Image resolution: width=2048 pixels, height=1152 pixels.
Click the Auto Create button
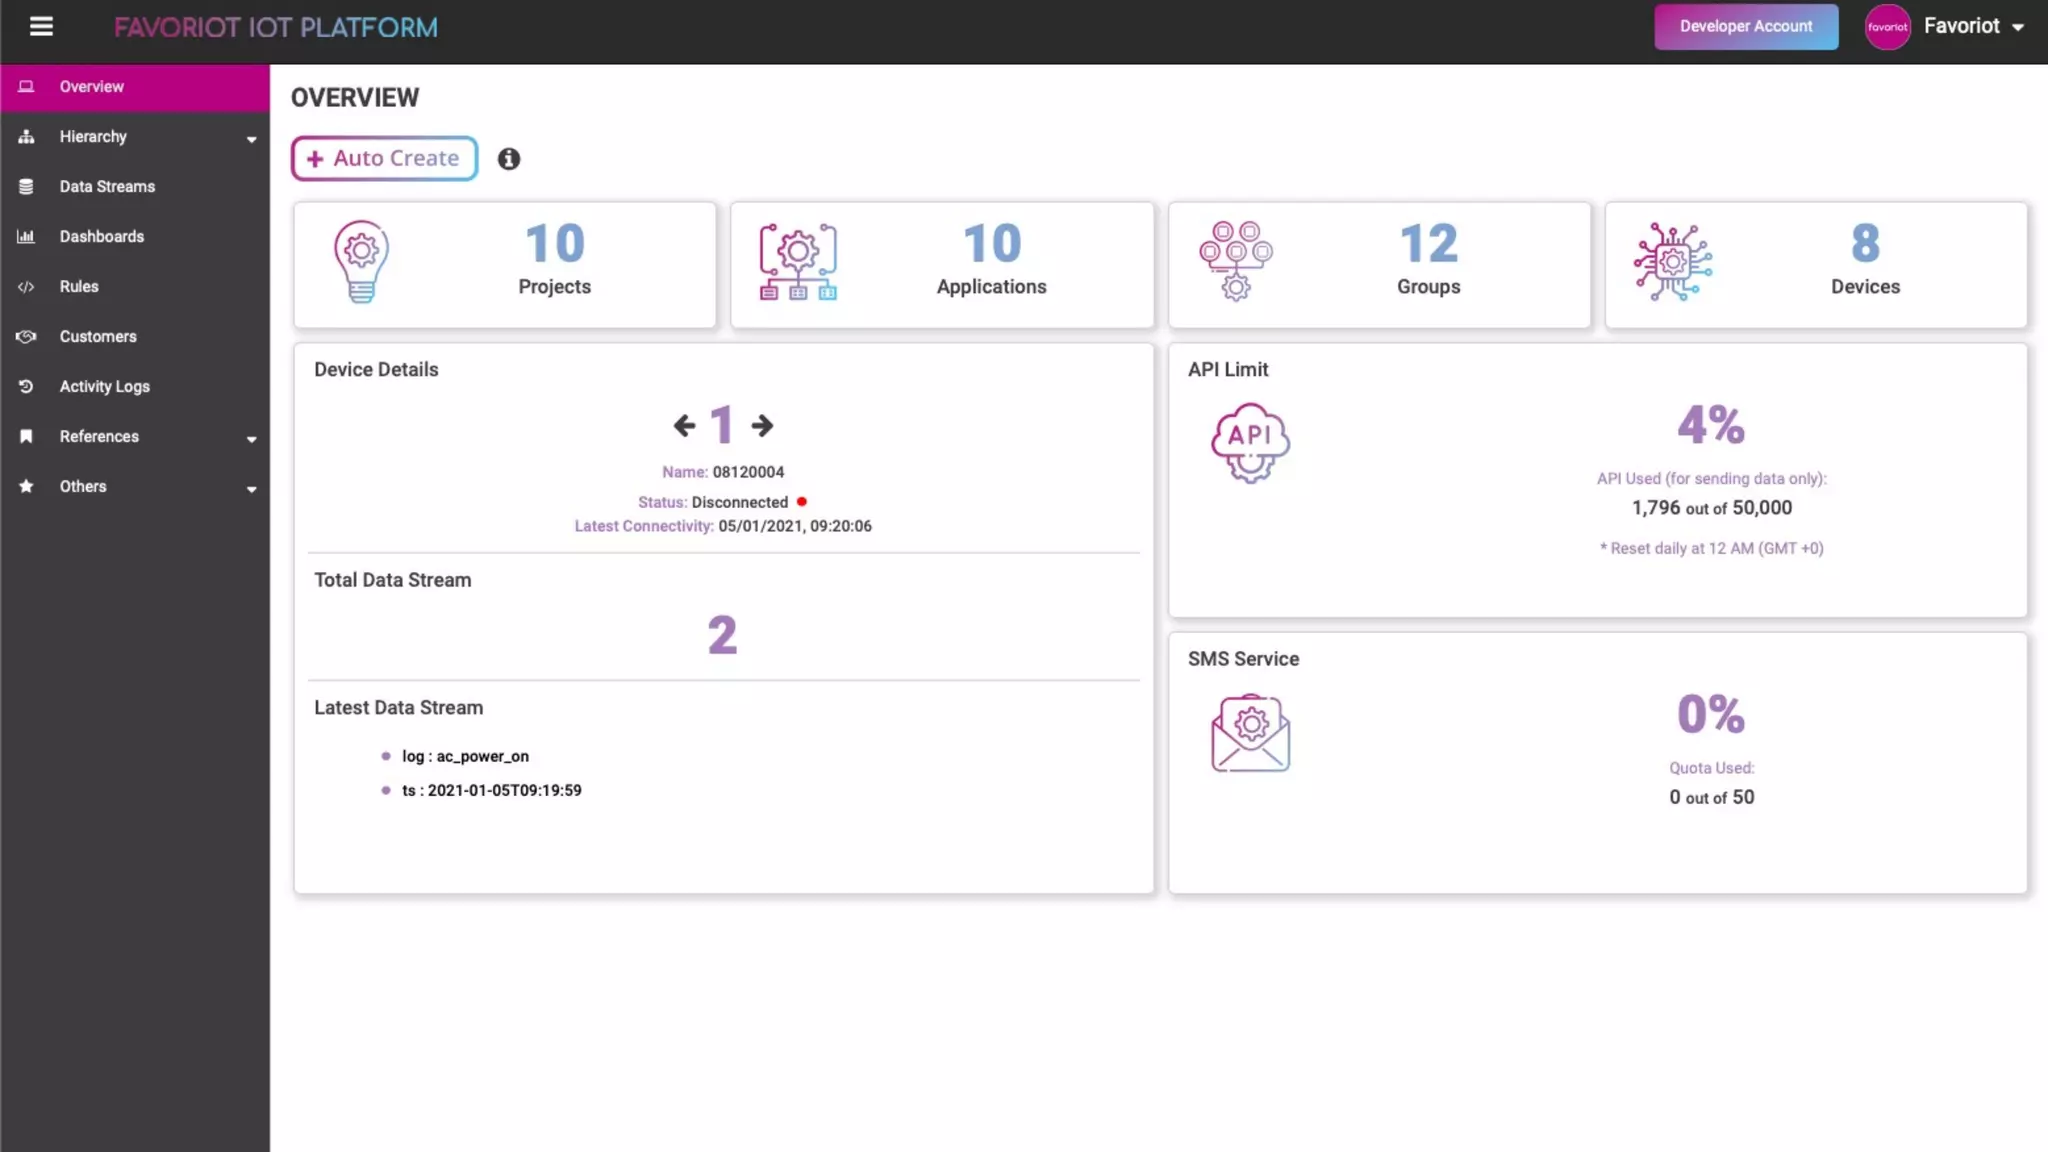click(384, 159)
